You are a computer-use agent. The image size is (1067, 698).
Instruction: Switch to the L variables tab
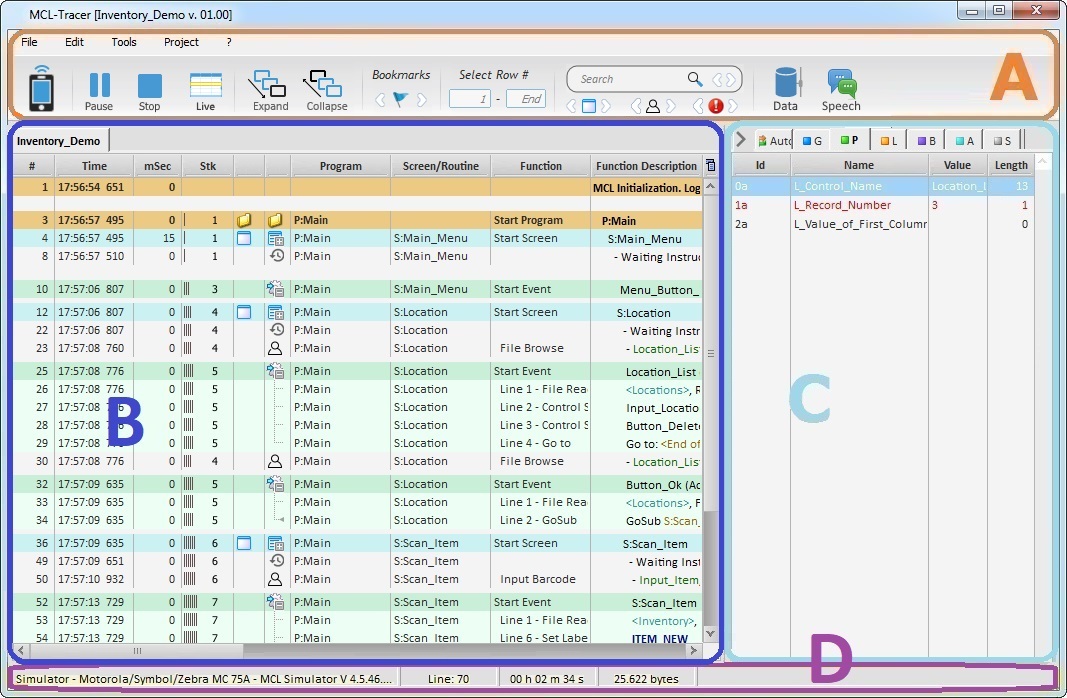[x=888, y=141]
